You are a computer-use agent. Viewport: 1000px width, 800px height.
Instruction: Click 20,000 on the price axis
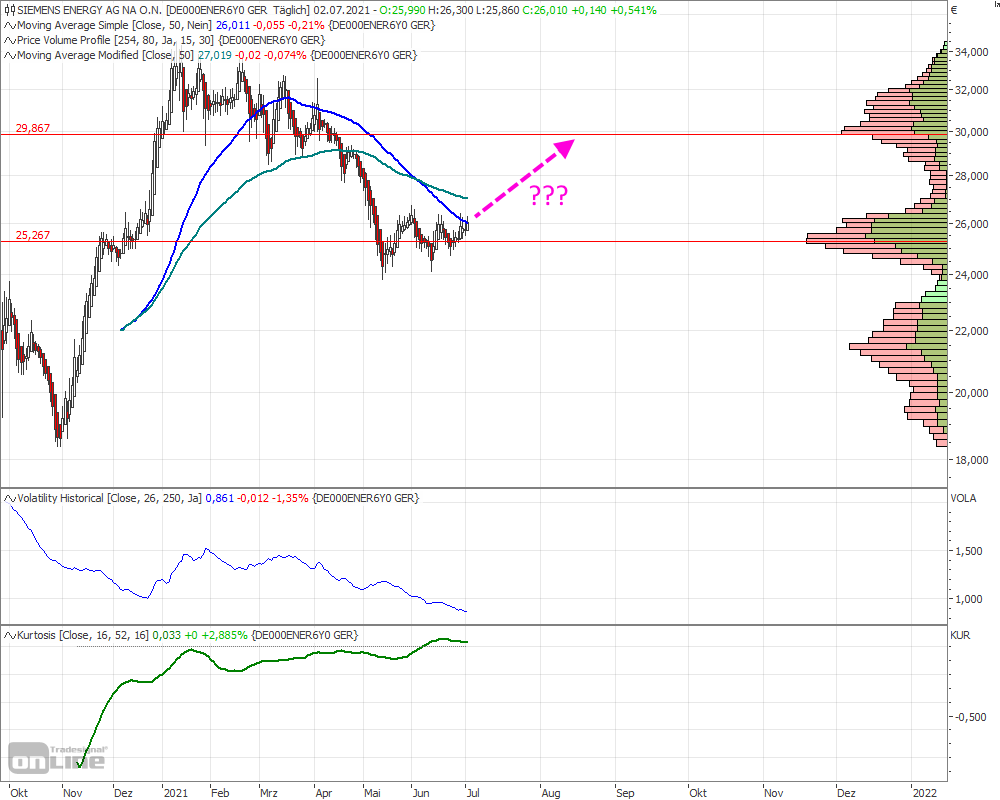pos(971,393)
